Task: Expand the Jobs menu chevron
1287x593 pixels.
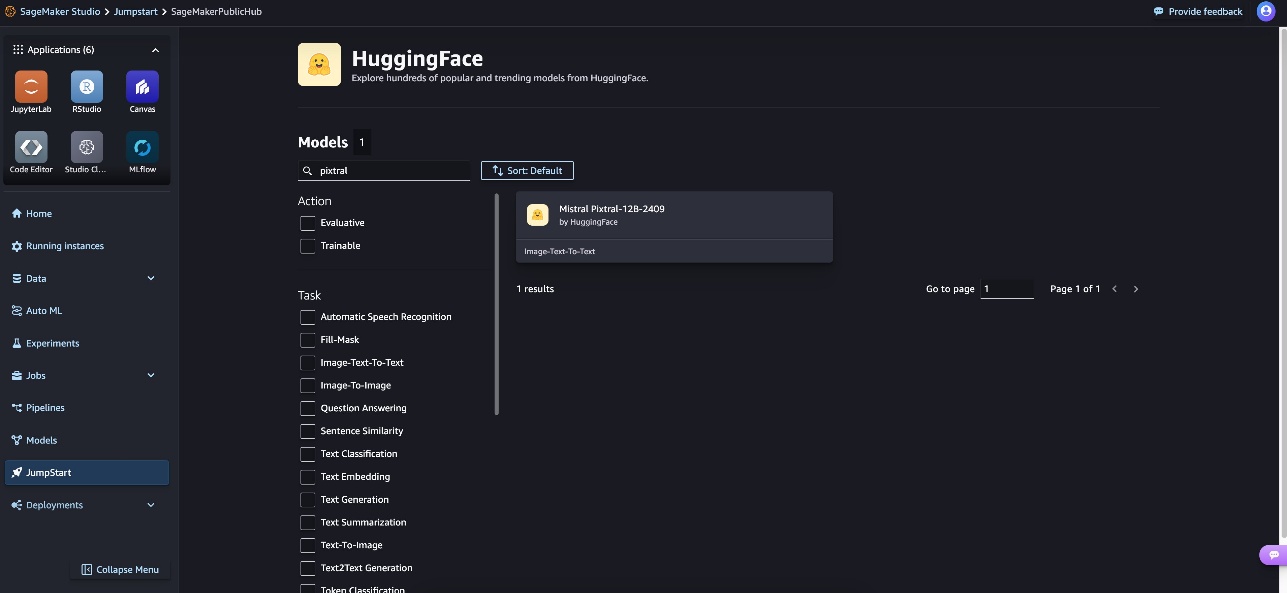Action: coord(151,376)
